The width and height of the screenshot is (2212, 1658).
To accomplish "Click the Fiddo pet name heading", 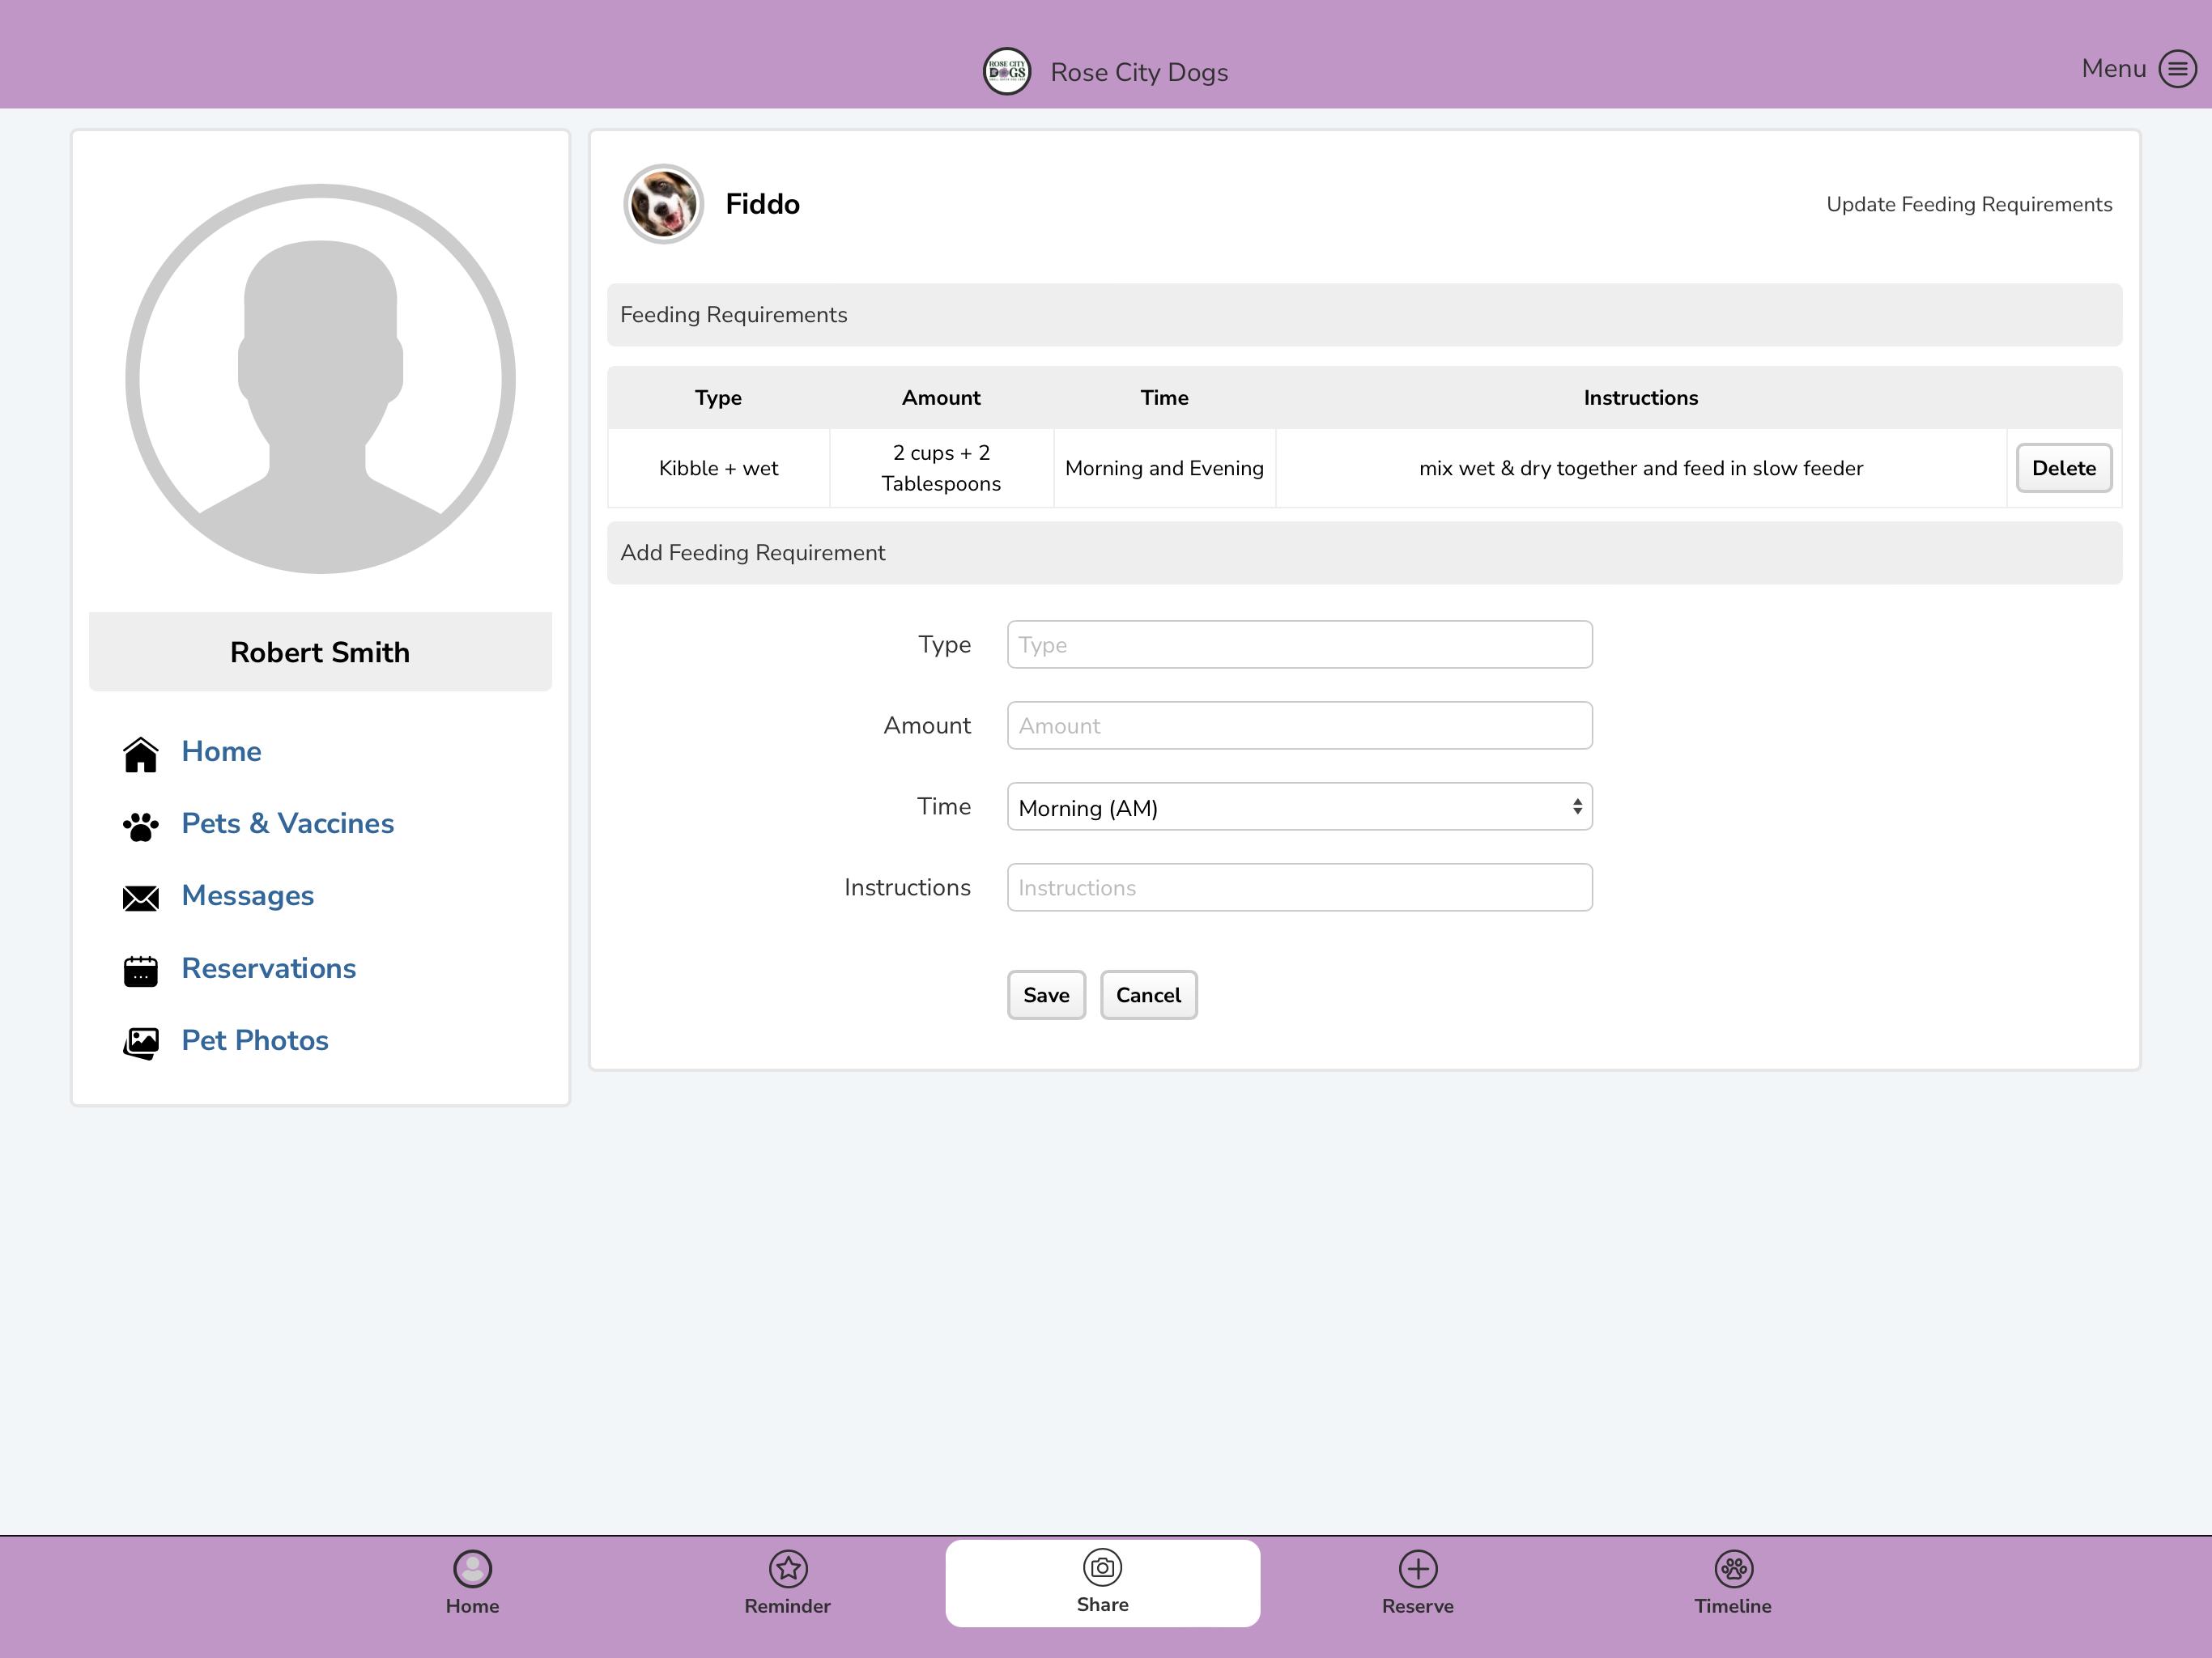I will [x=762, y=204].
